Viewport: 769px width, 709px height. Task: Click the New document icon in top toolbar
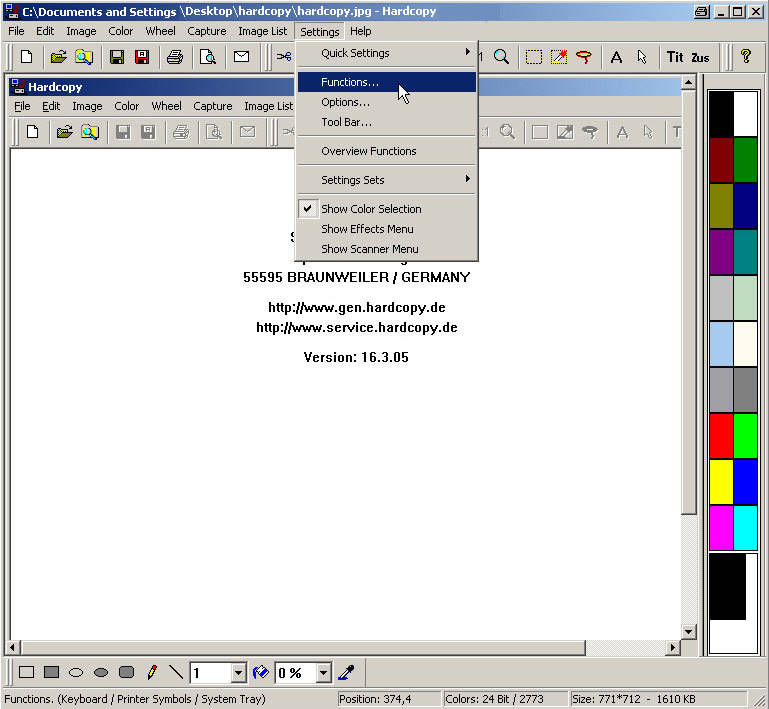click(x=26, y=57)
